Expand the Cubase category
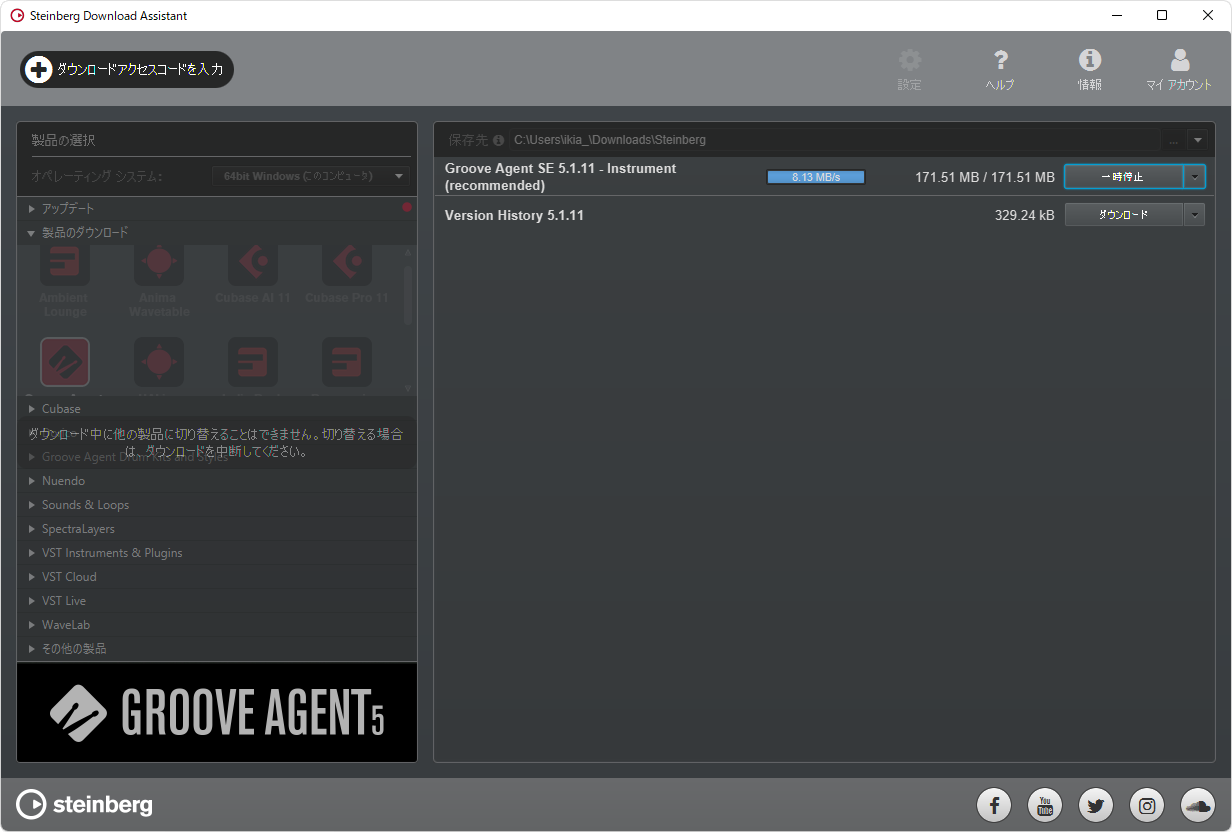Viewport: 1232px width, 832px height. click(217, 408)
